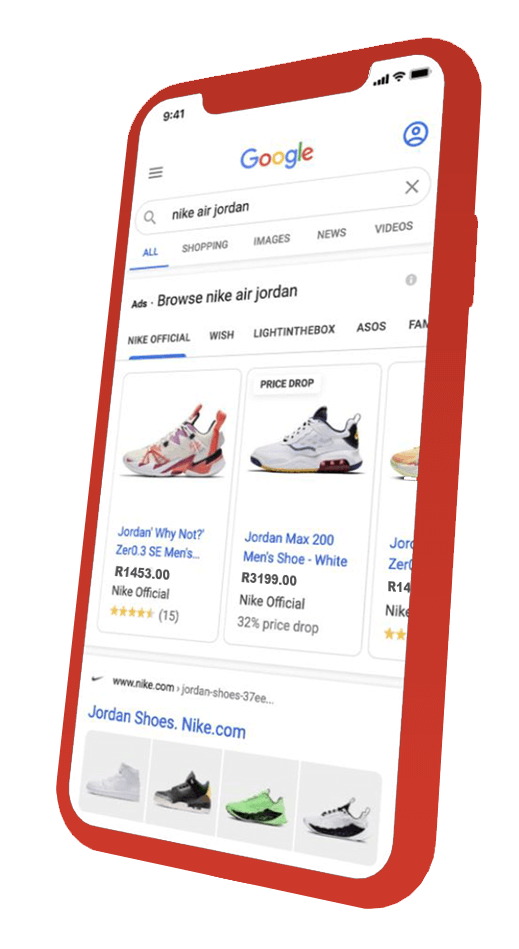Clear search with the X icon

pyautogui.click(x=412, y=187)
